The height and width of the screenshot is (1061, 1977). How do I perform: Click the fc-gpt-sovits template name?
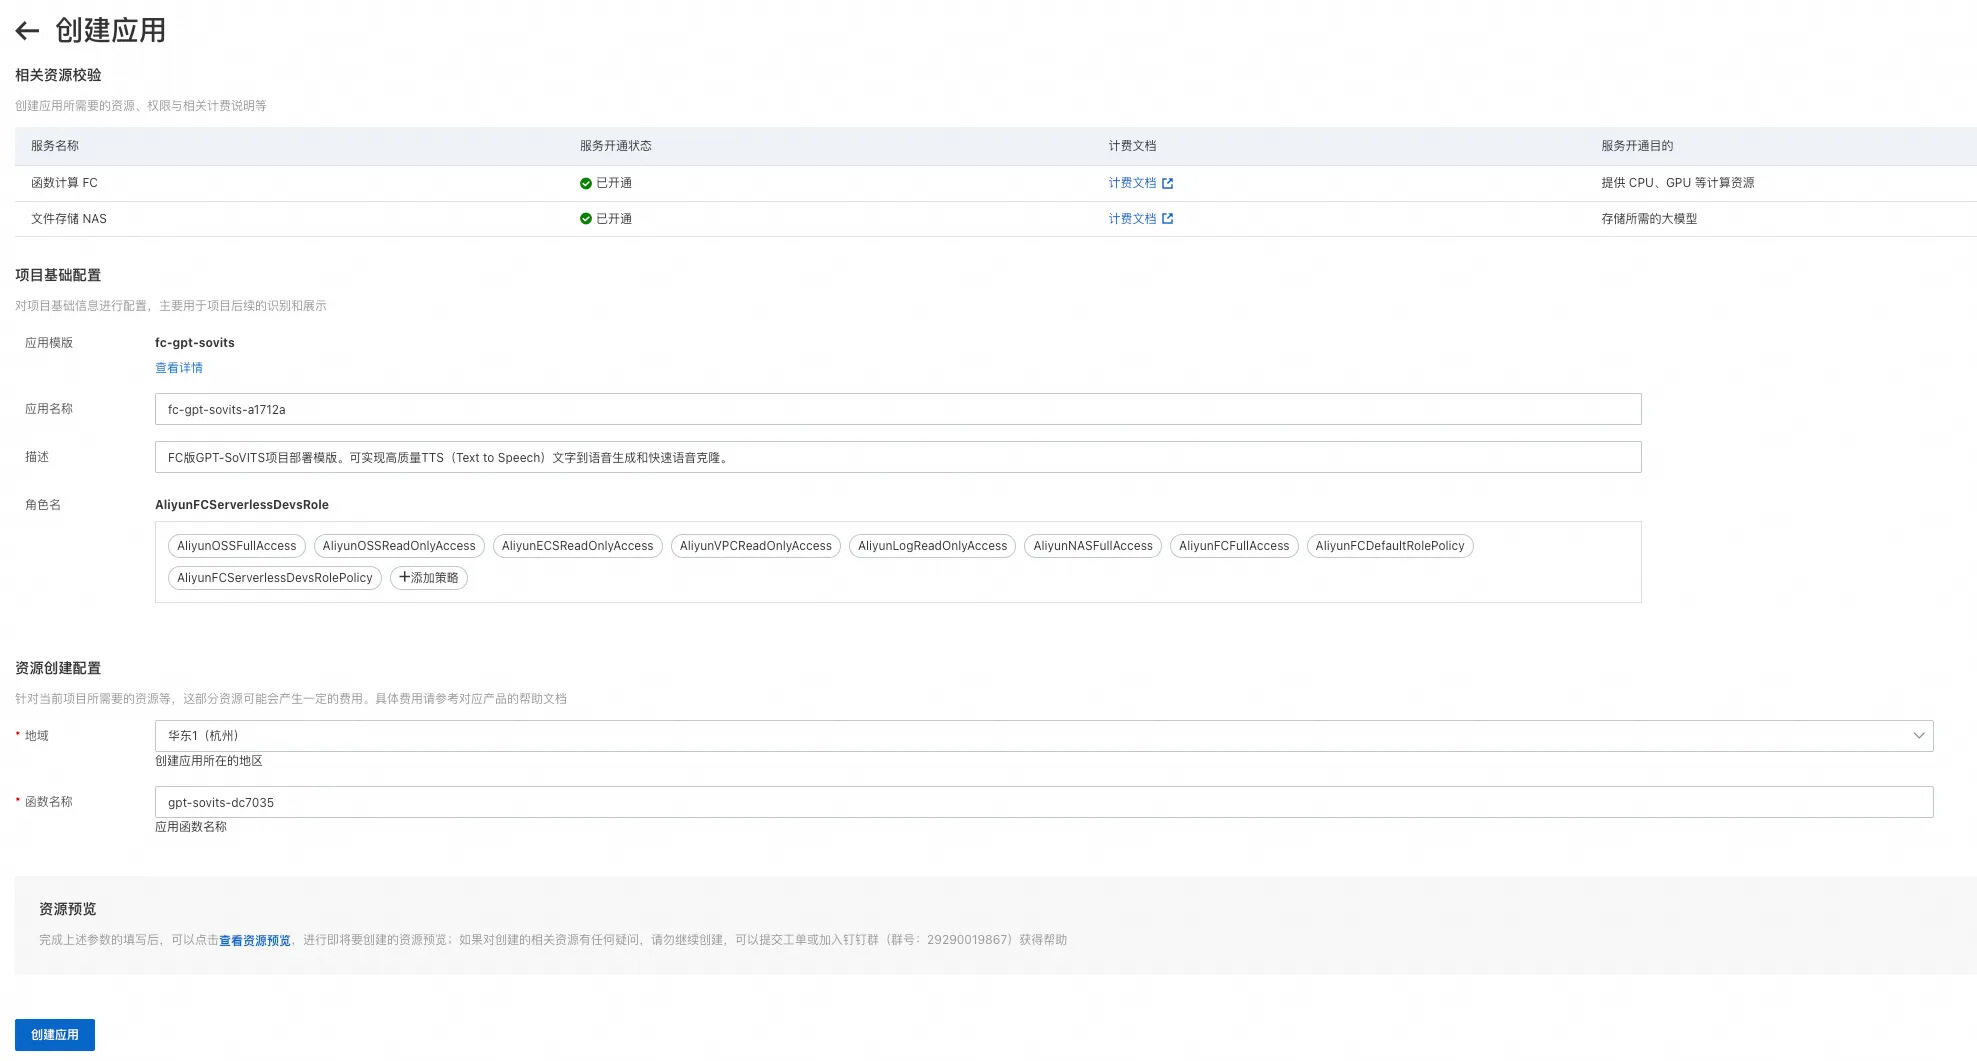coord(195,343)
